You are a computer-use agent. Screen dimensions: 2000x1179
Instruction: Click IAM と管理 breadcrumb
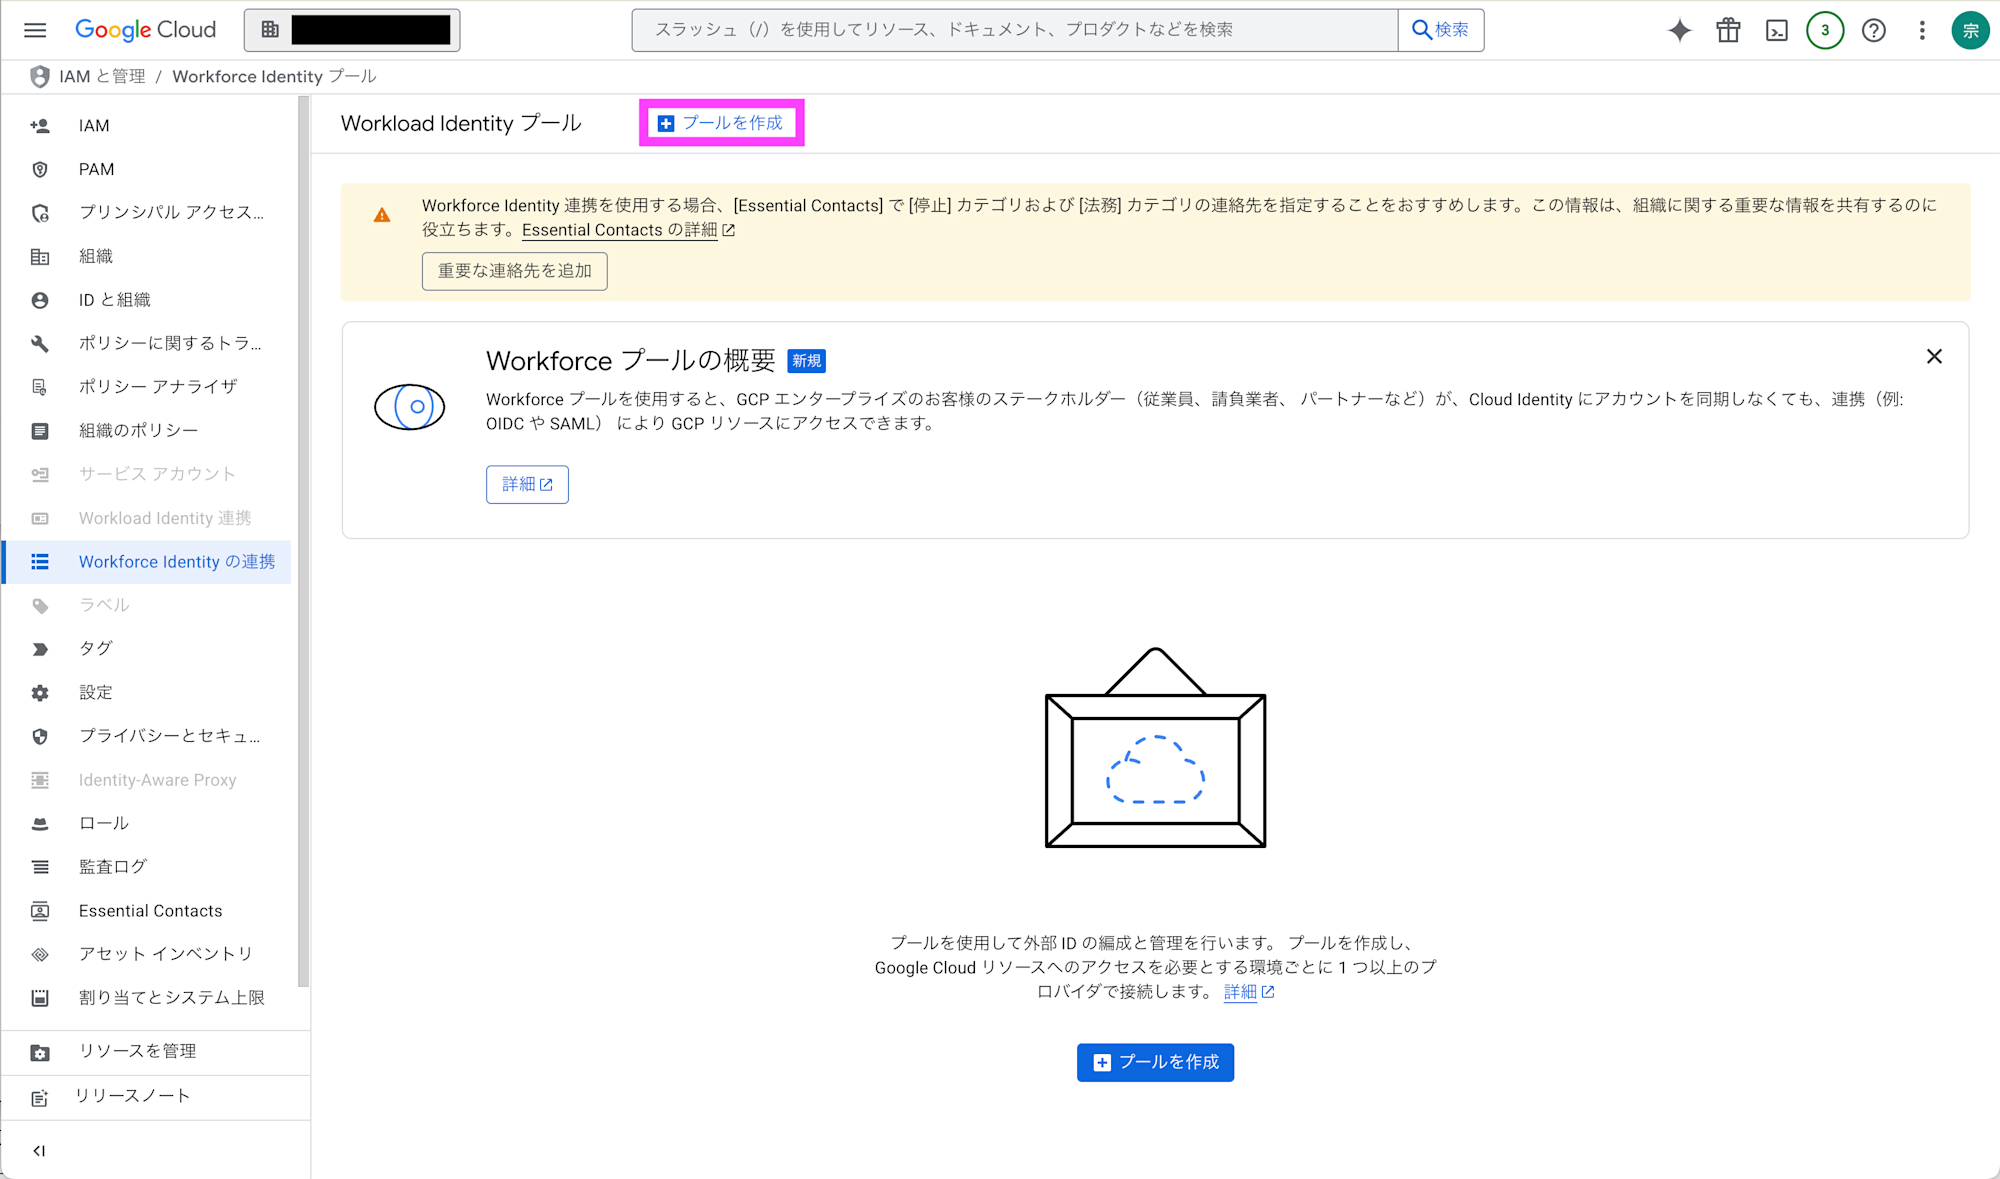coord(102,76)
